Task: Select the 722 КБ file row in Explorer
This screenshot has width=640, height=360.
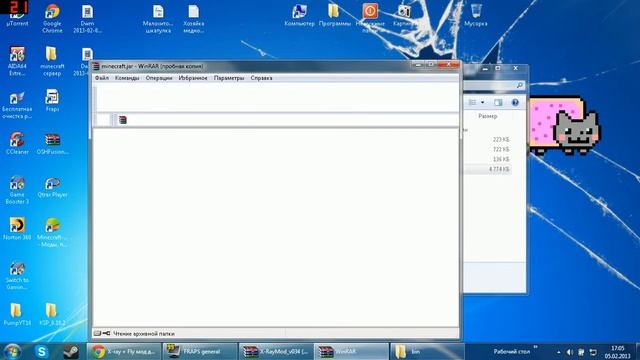Action: coord(487,149)
